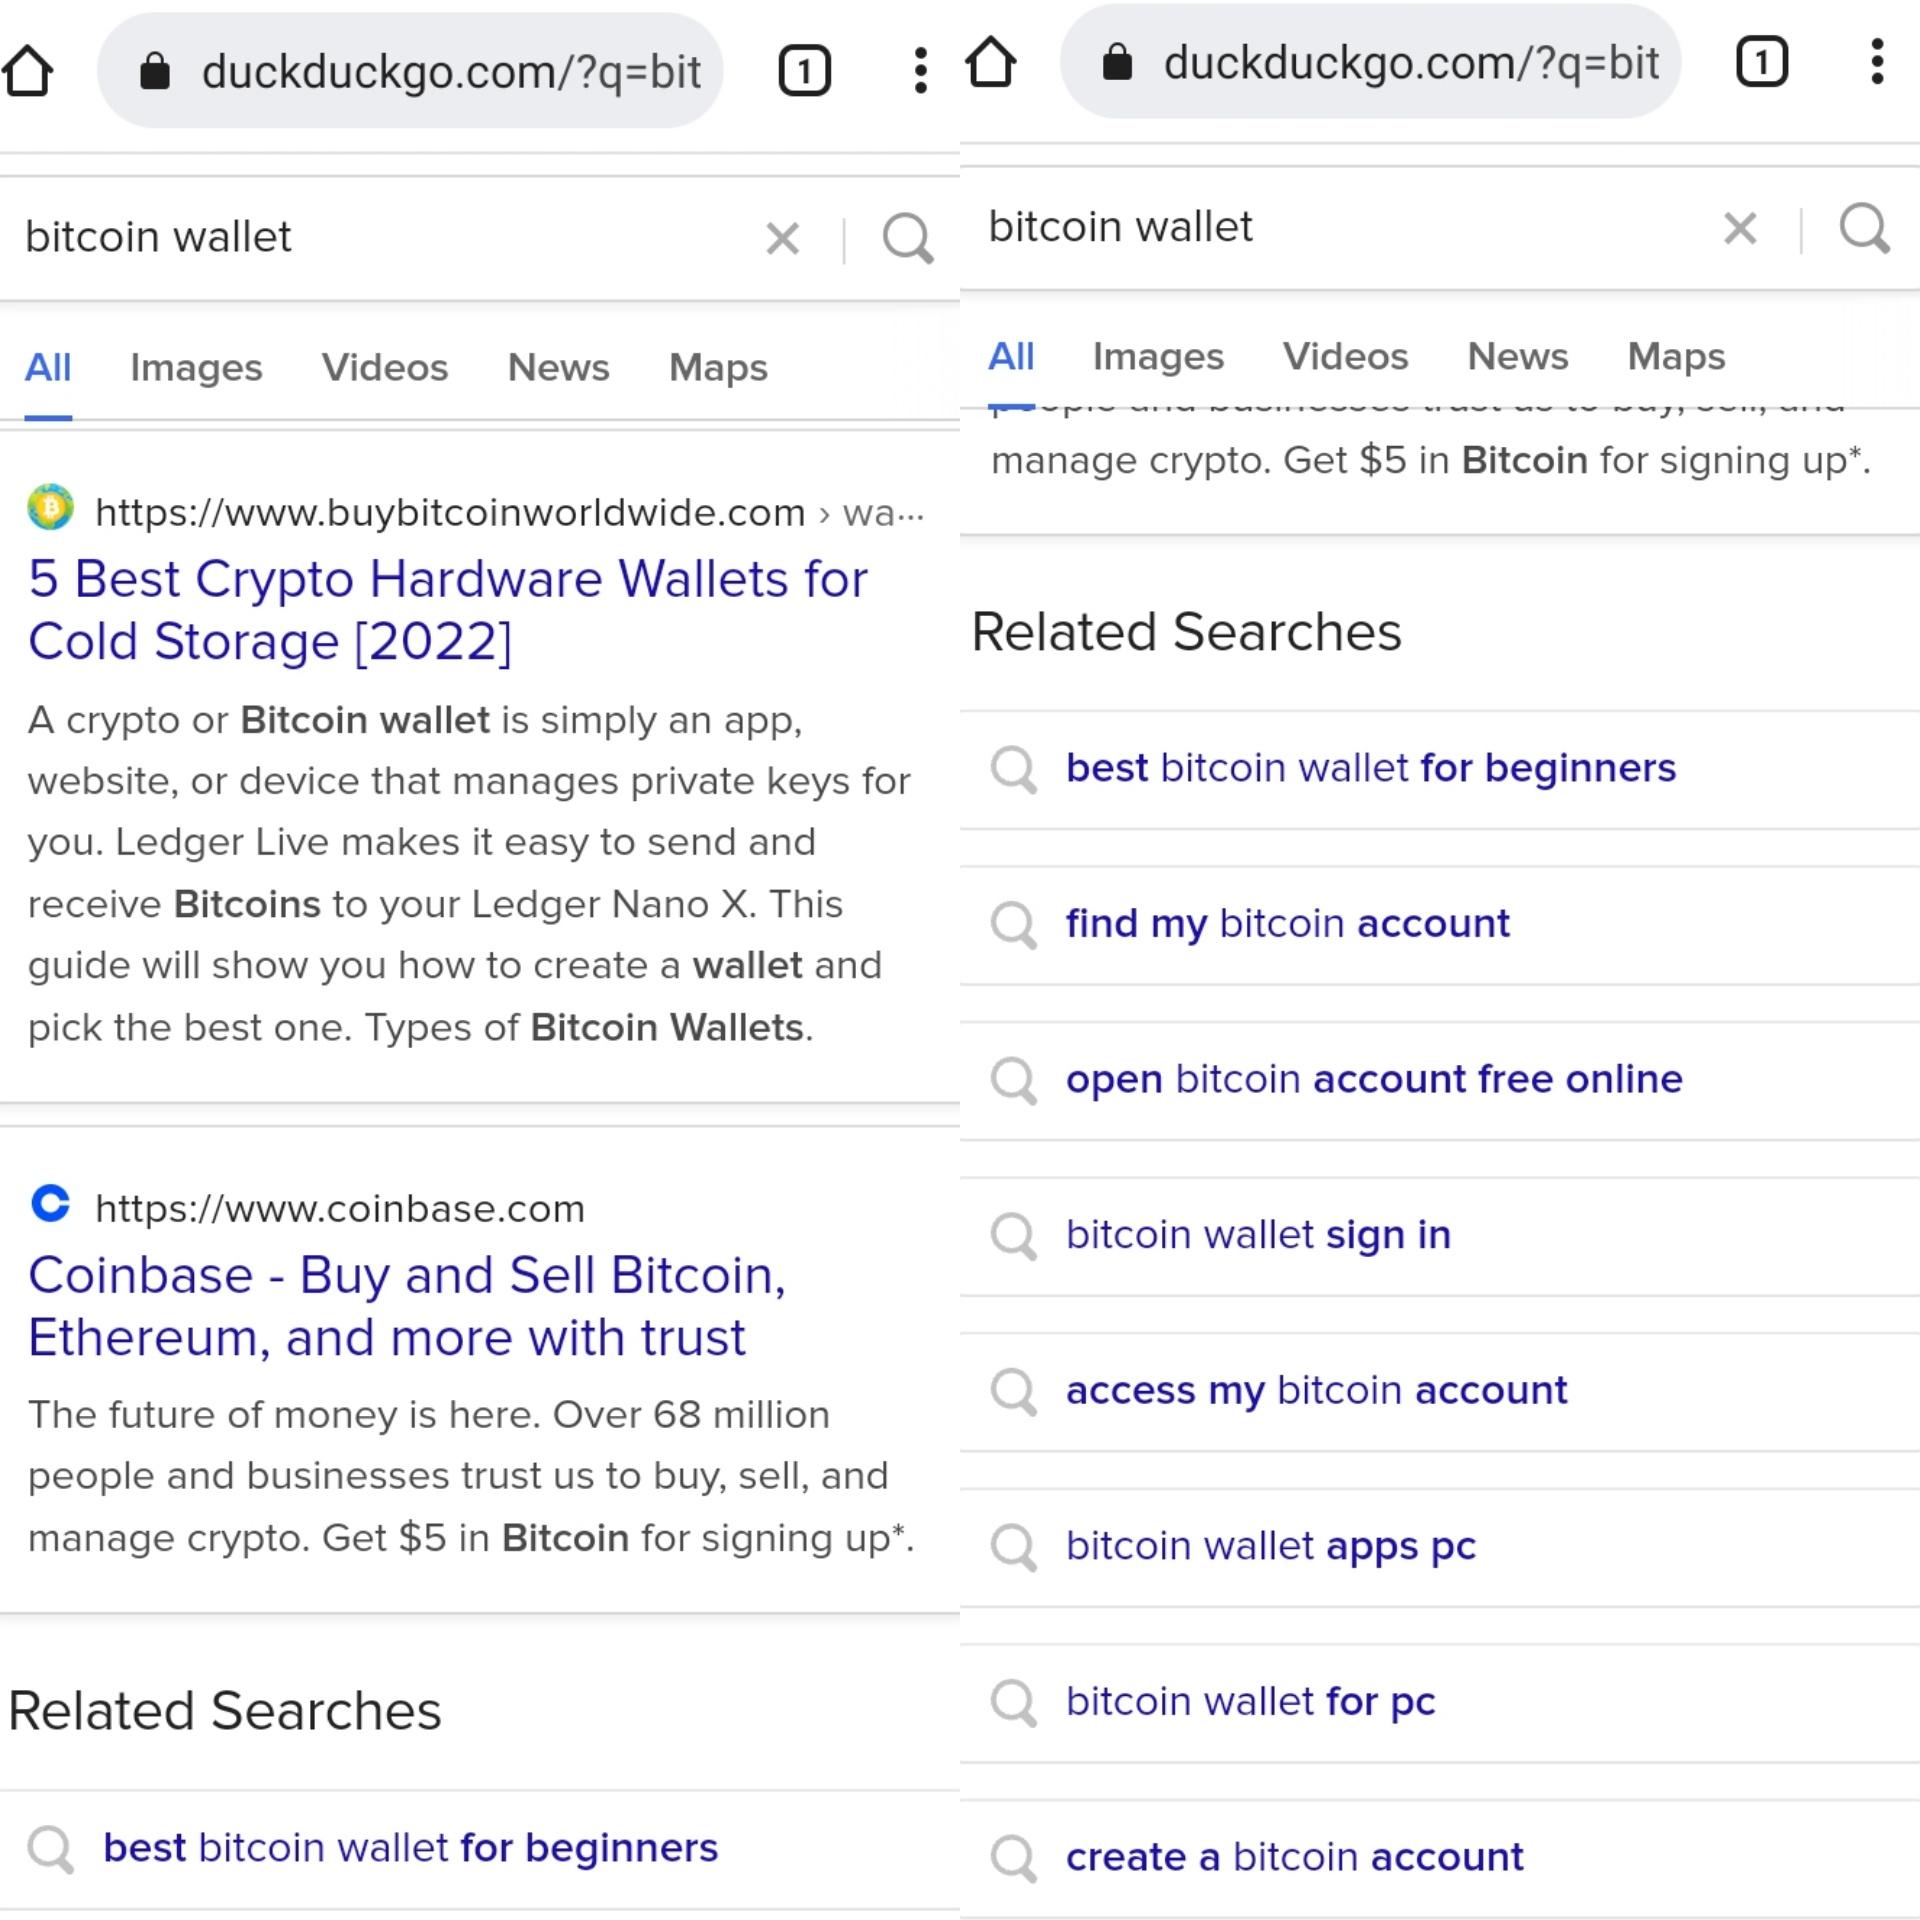Search 'bitcoin wallet apps pc'
This screenshot has height=1920, width=1920.
tap(1271, 1547)
